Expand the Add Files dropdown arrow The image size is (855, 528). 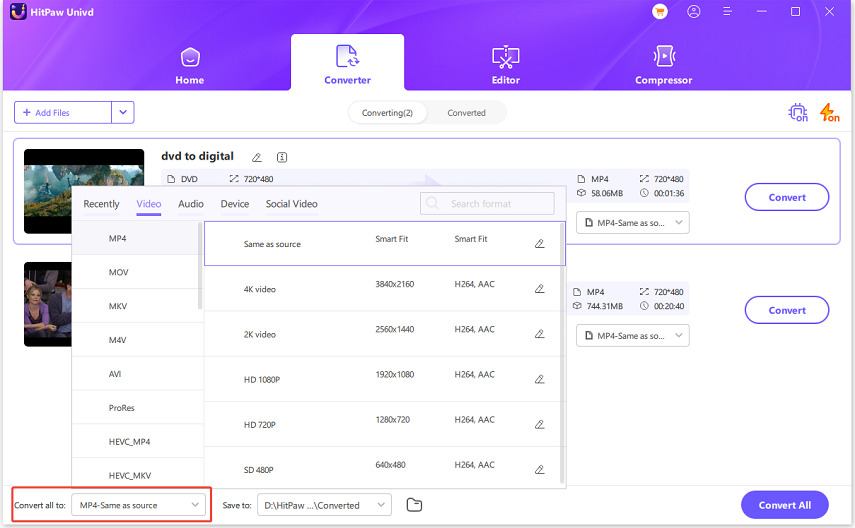pos(123,112)
